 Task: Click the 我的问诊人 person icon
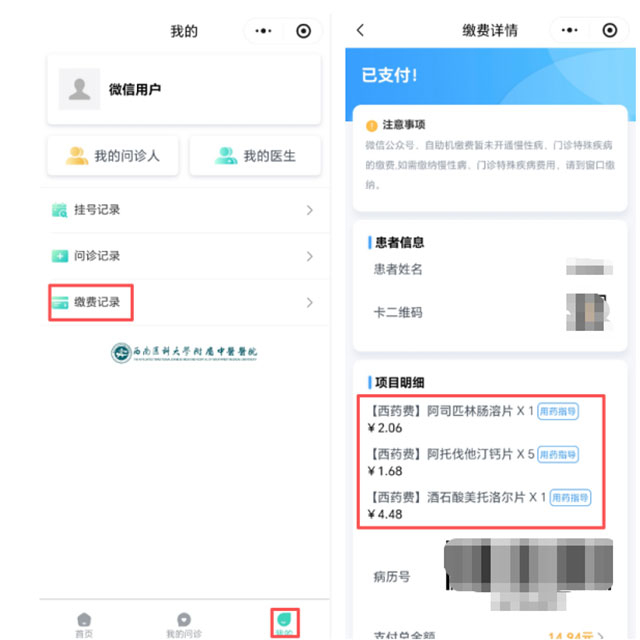tap(77, 156)
